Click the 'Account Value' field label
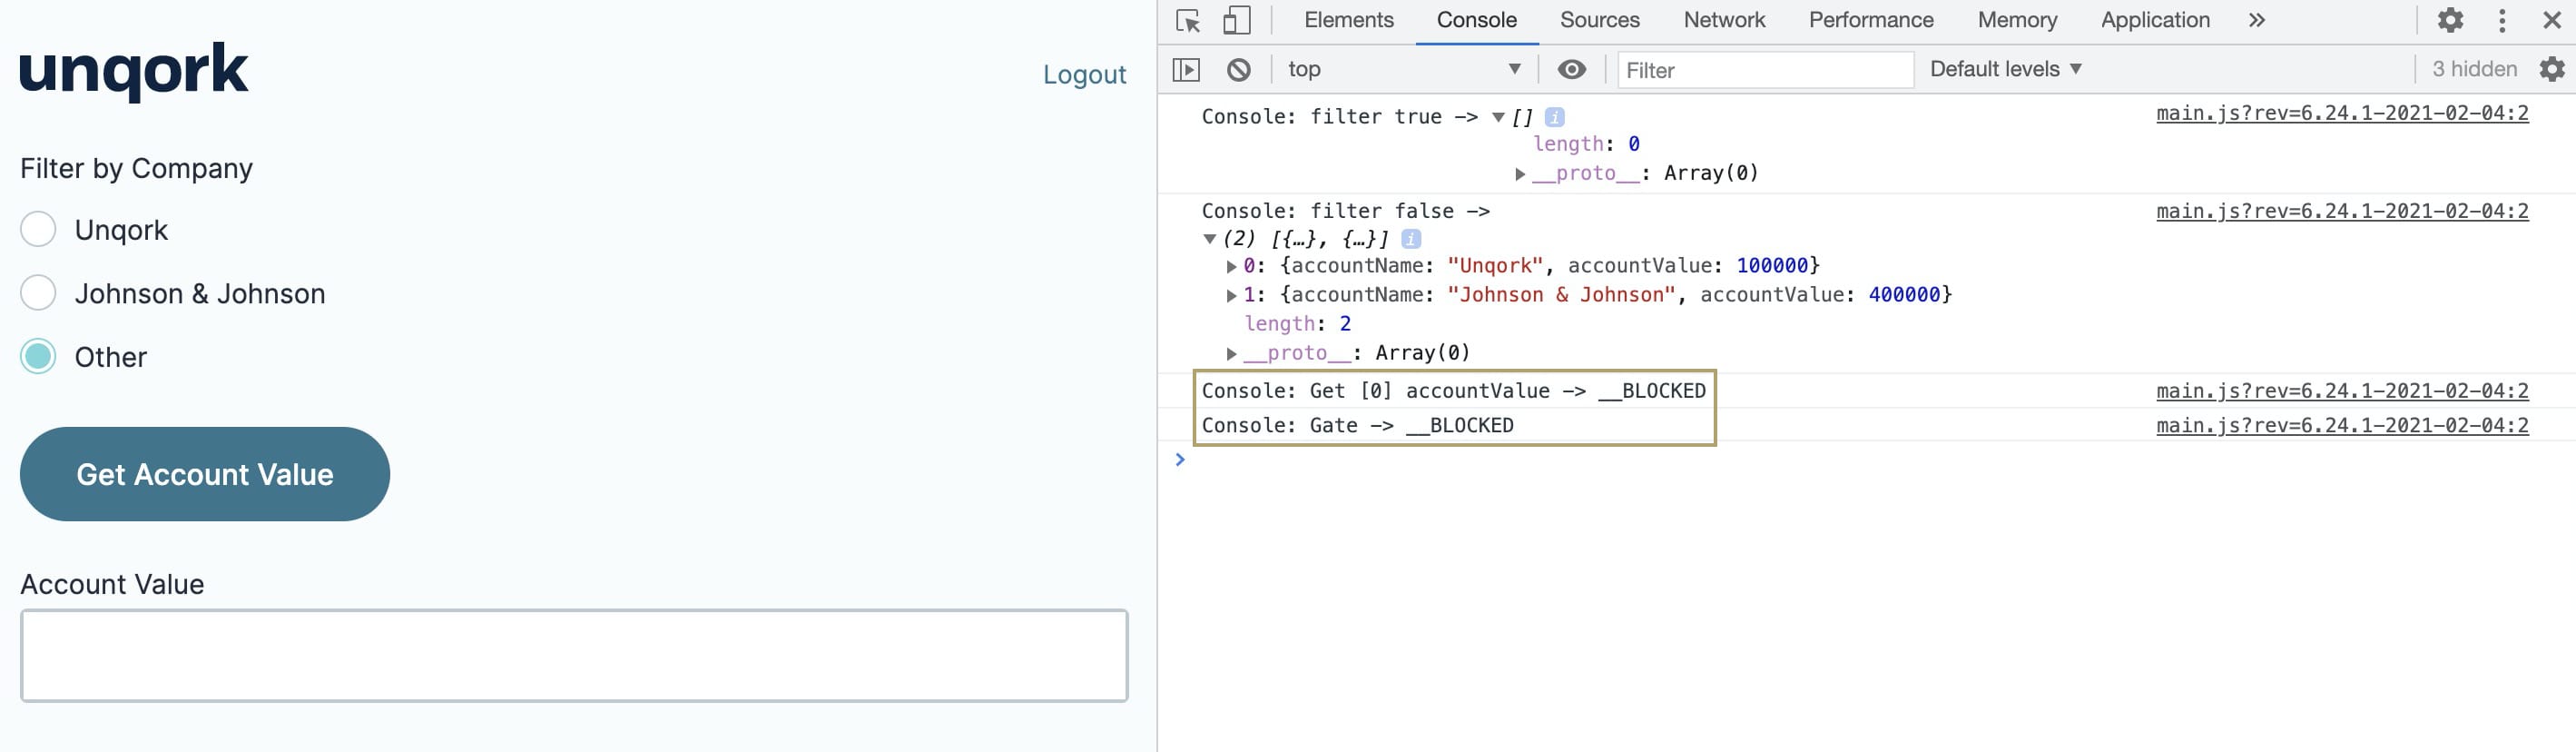Viewport: 2576px width, 752px height. (x=112, y=584)
